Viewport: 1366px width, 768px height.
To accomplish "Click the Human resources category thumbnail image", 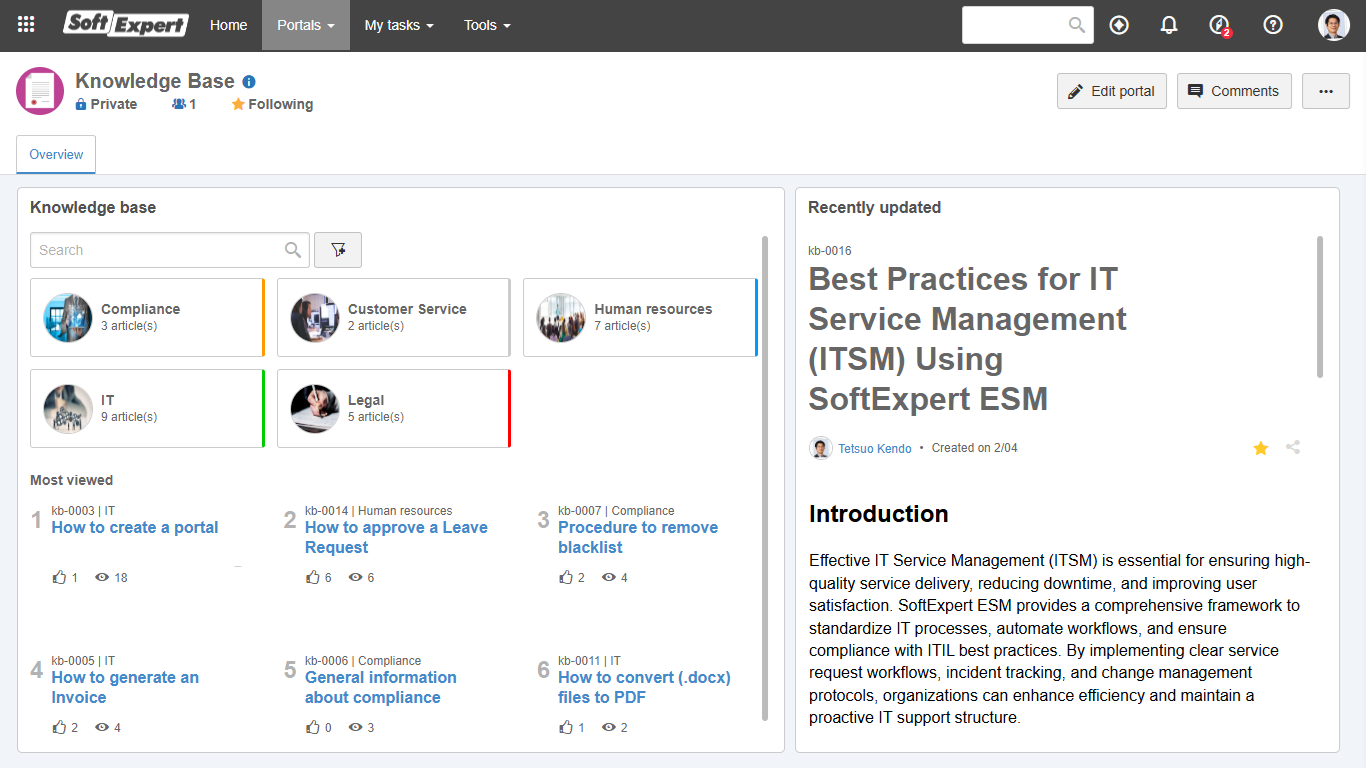I will (x=561, y=318).
